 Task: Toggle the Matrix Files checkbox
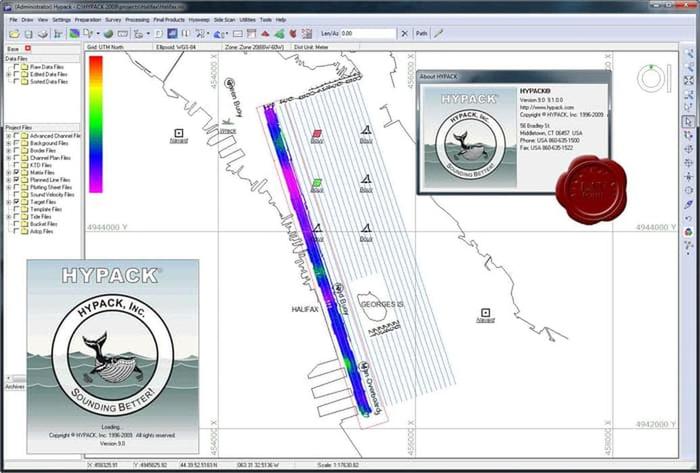[x=16, y=172]
